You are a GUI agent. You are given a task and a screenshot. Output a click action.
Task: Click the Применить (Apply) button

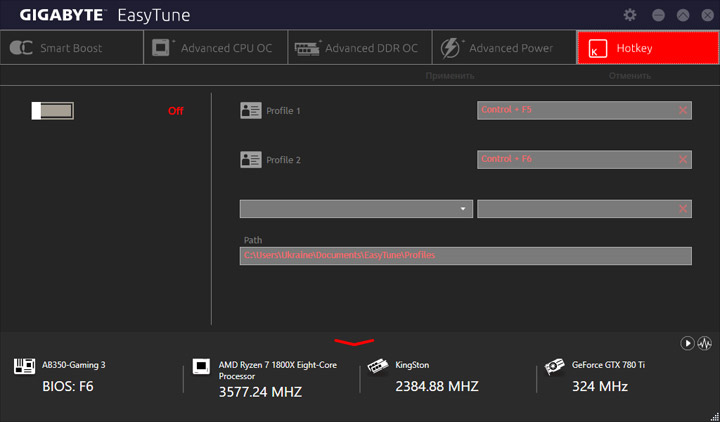(450, 76)
